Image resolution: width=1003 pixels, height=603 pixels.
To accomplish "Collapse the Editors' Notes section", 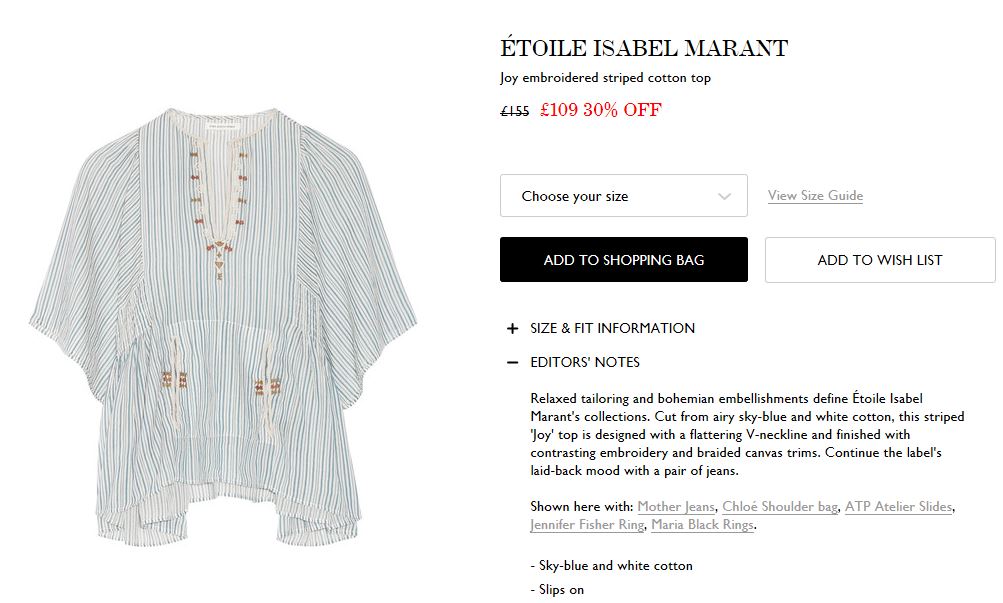I will pyautogui.click(x=585, y=362).
